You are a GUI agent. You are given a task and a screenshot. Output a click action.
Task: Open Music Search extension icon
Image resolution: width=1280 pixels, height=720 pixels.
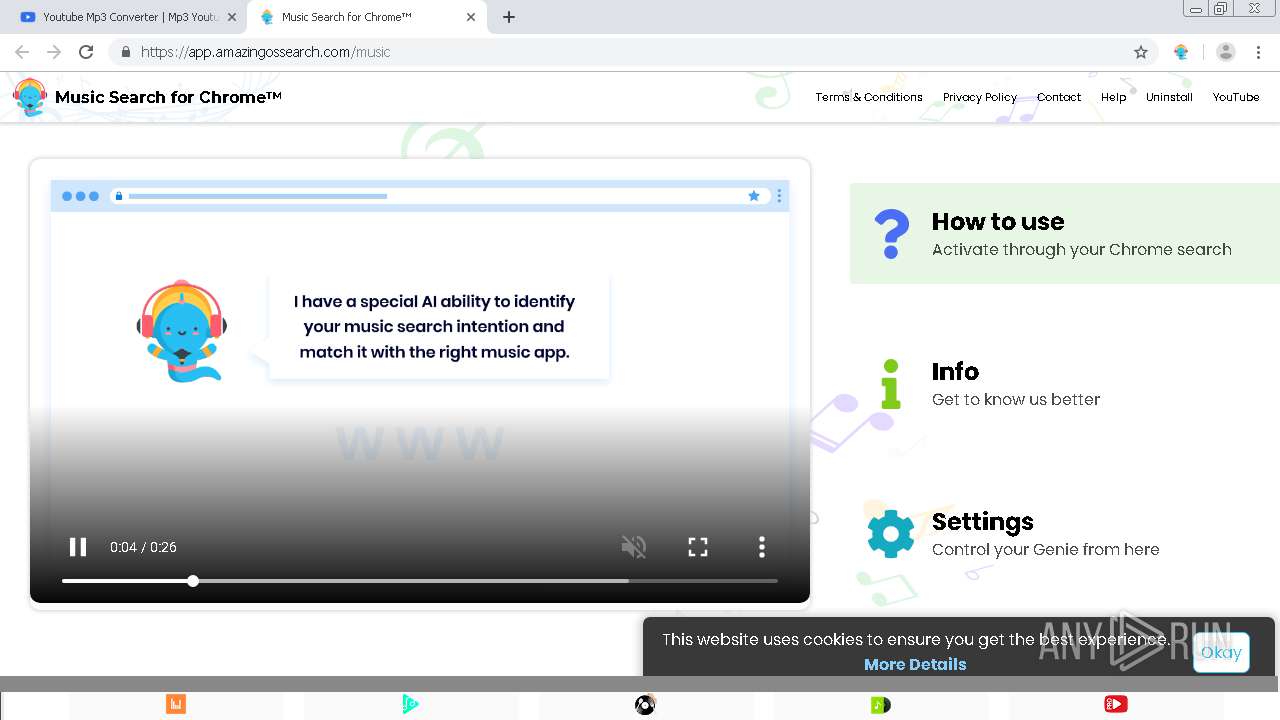click(1181, 52)
